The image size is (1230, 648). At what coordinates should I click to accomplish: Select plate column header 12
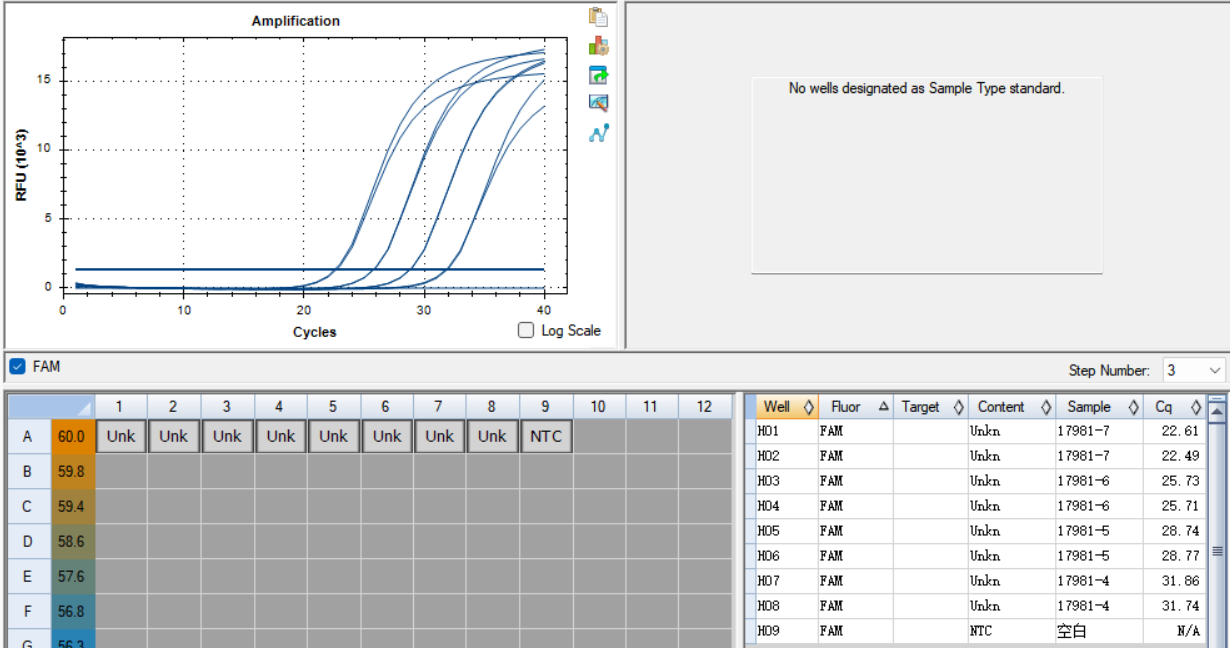click(704, 406)
